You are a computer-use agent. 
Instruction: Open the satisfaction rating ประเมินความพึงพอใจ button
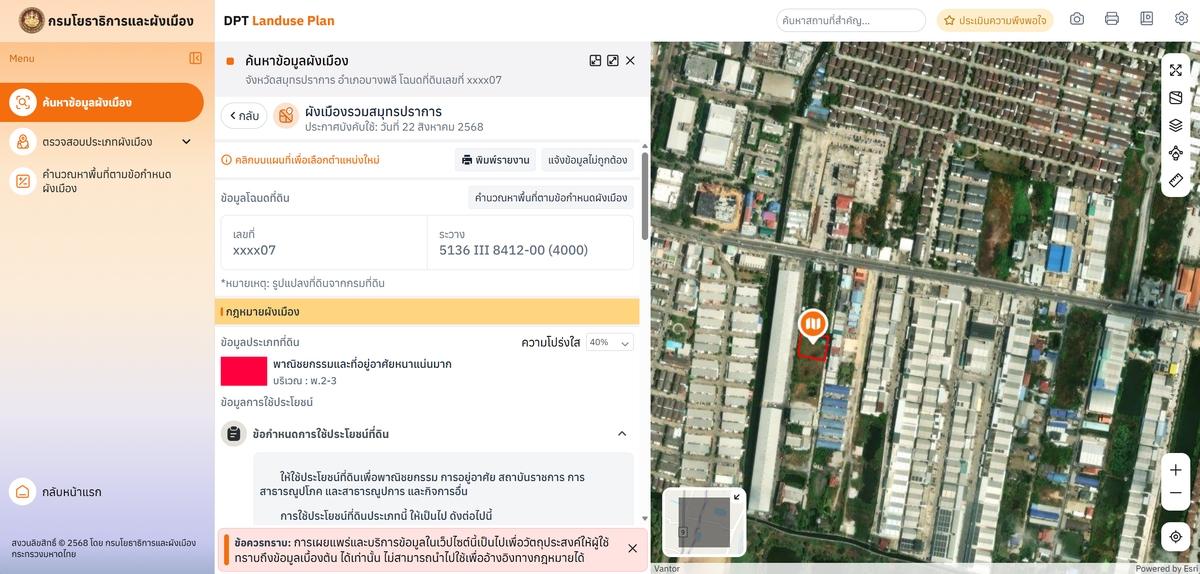click(x=995, y=20)
